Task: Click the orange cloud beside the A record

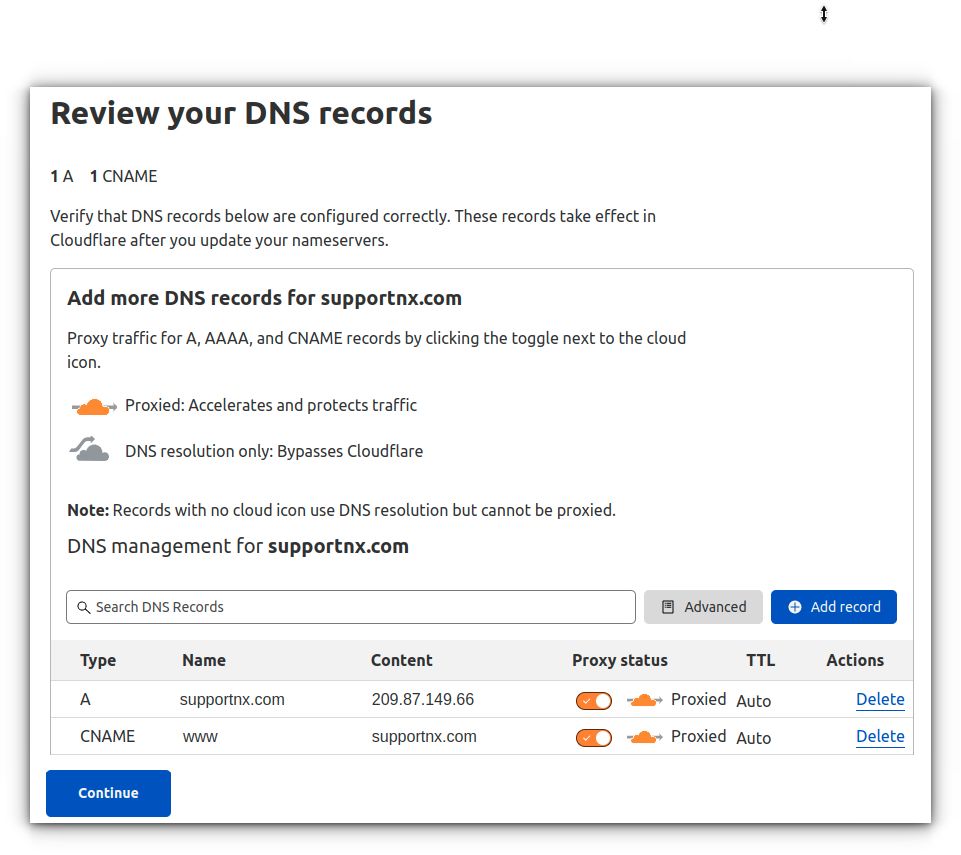Action: tap(644, 699)
